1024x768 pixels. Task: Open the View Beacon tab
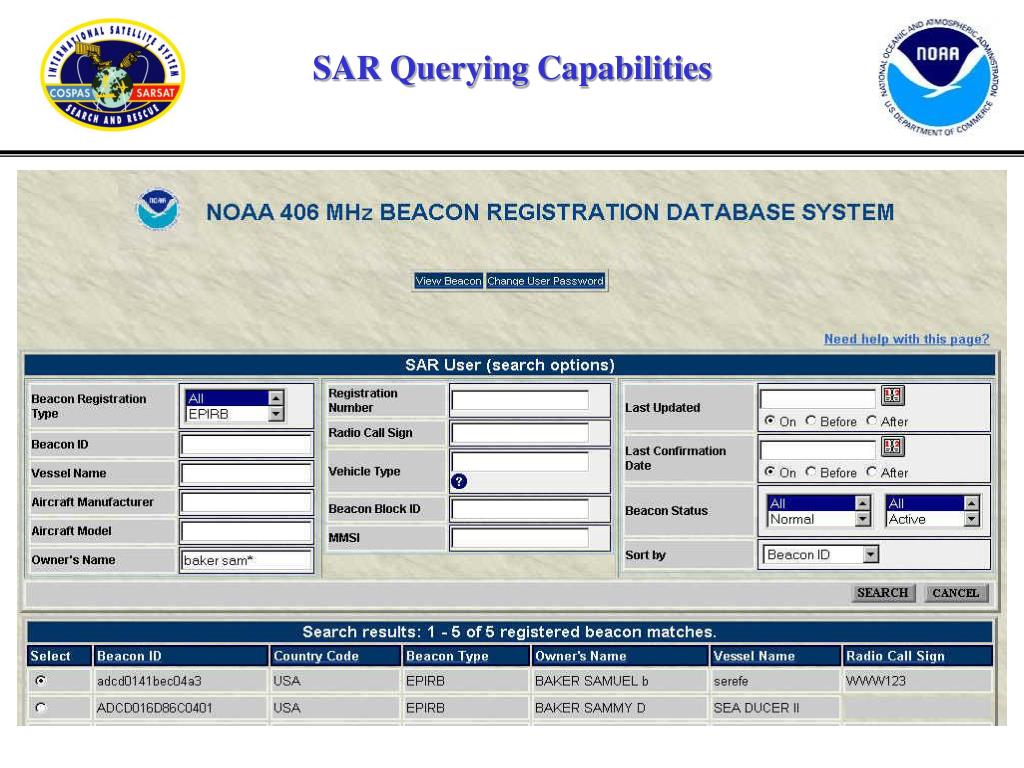[x=448, y=281]
